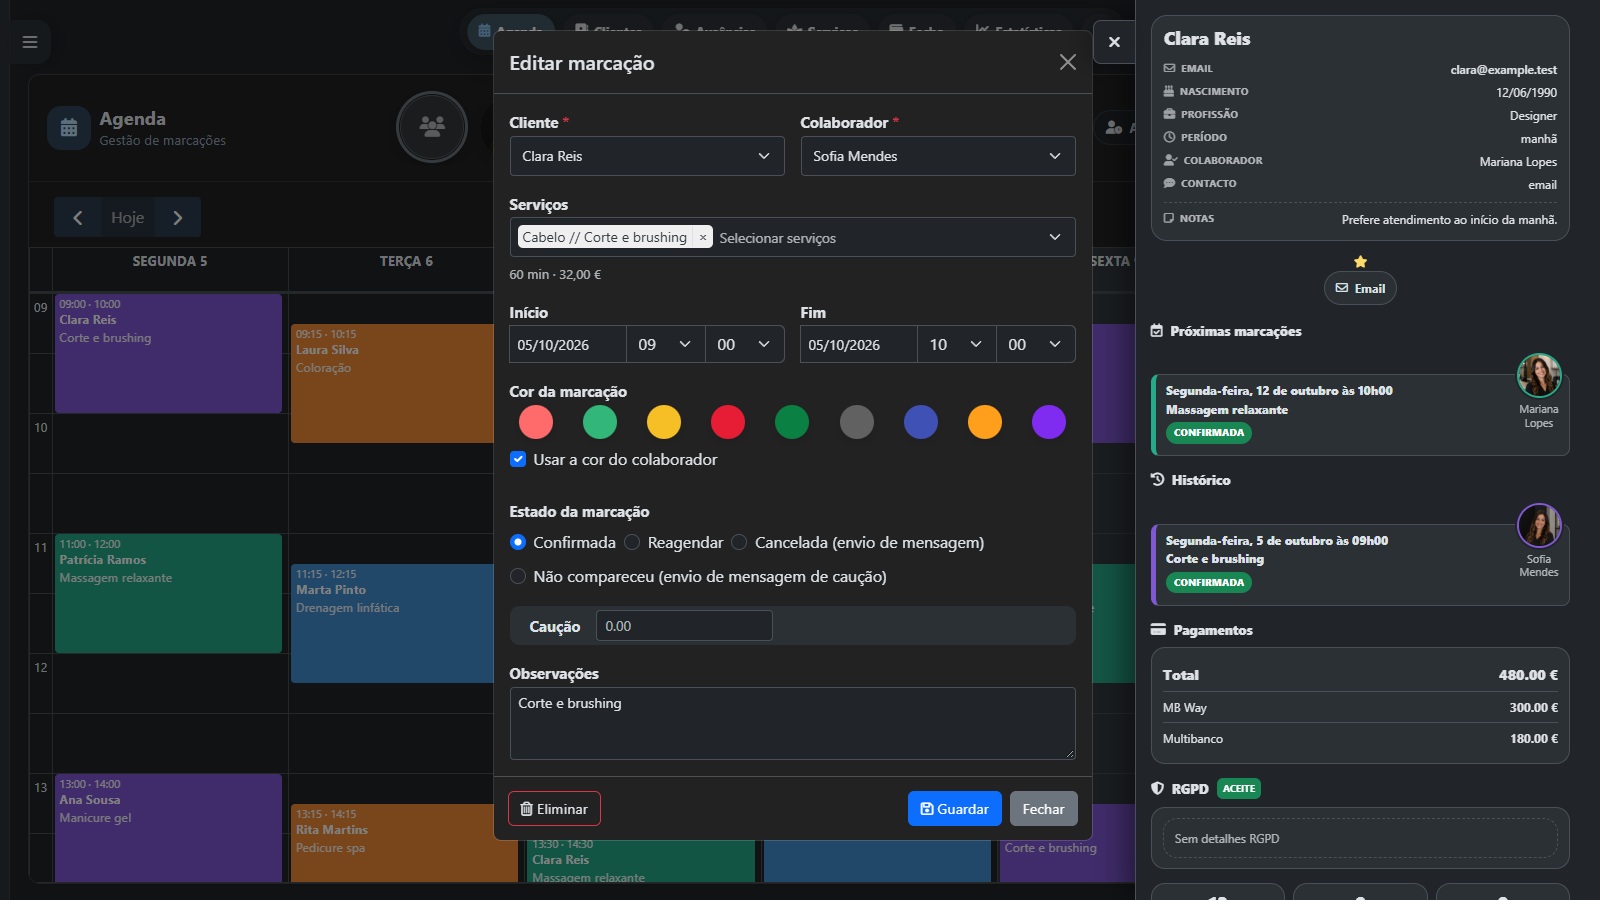This screenshot has height=900, width=1600.
Task: Check Usar a cor do colaborador box
Action: tap(518, 459)
